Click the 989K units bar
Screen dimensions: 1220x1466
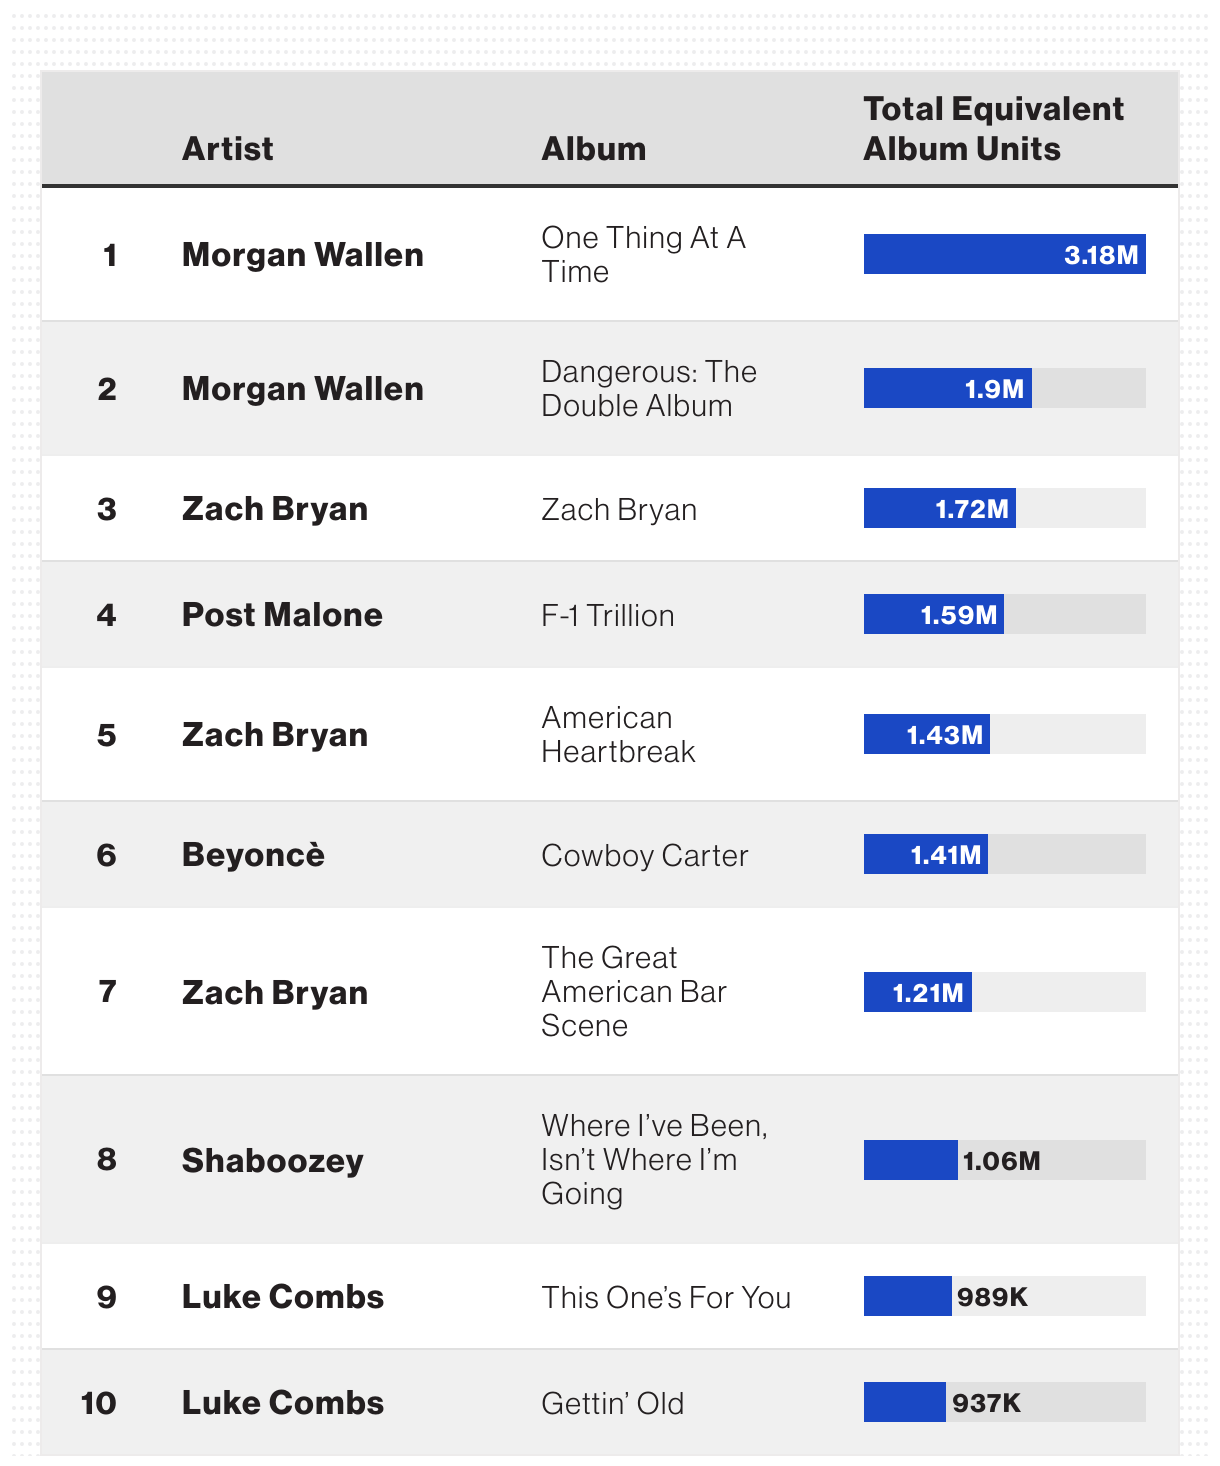click(x=908, y=1296)
